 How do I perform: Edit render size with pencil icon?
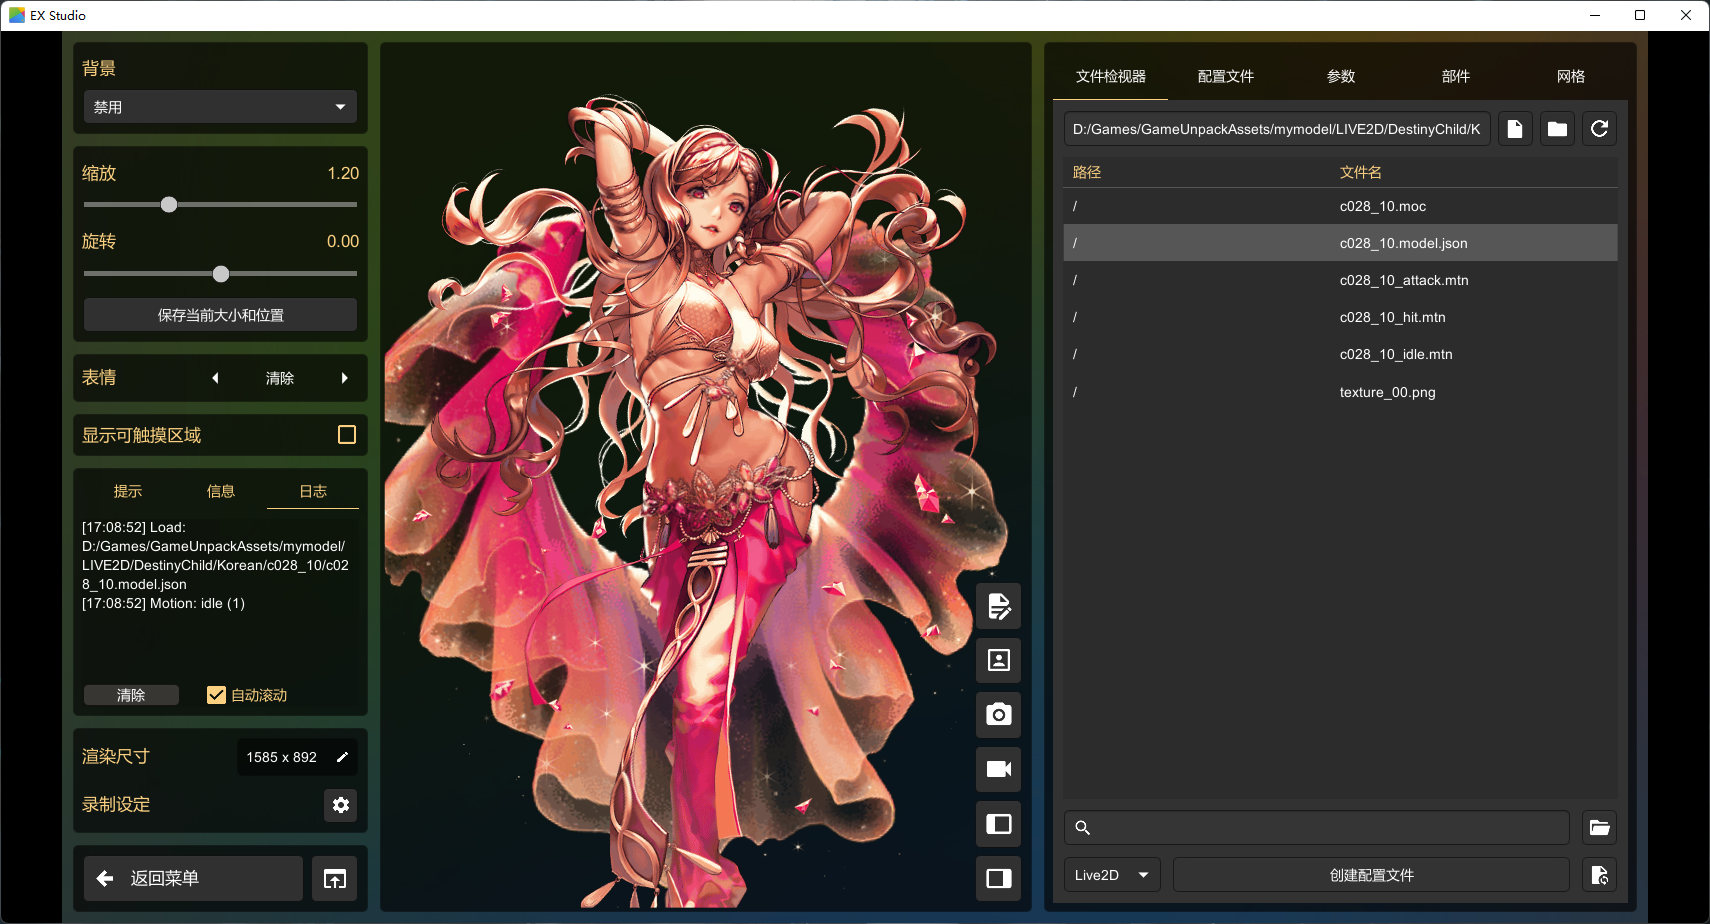(x=342, y=757)
